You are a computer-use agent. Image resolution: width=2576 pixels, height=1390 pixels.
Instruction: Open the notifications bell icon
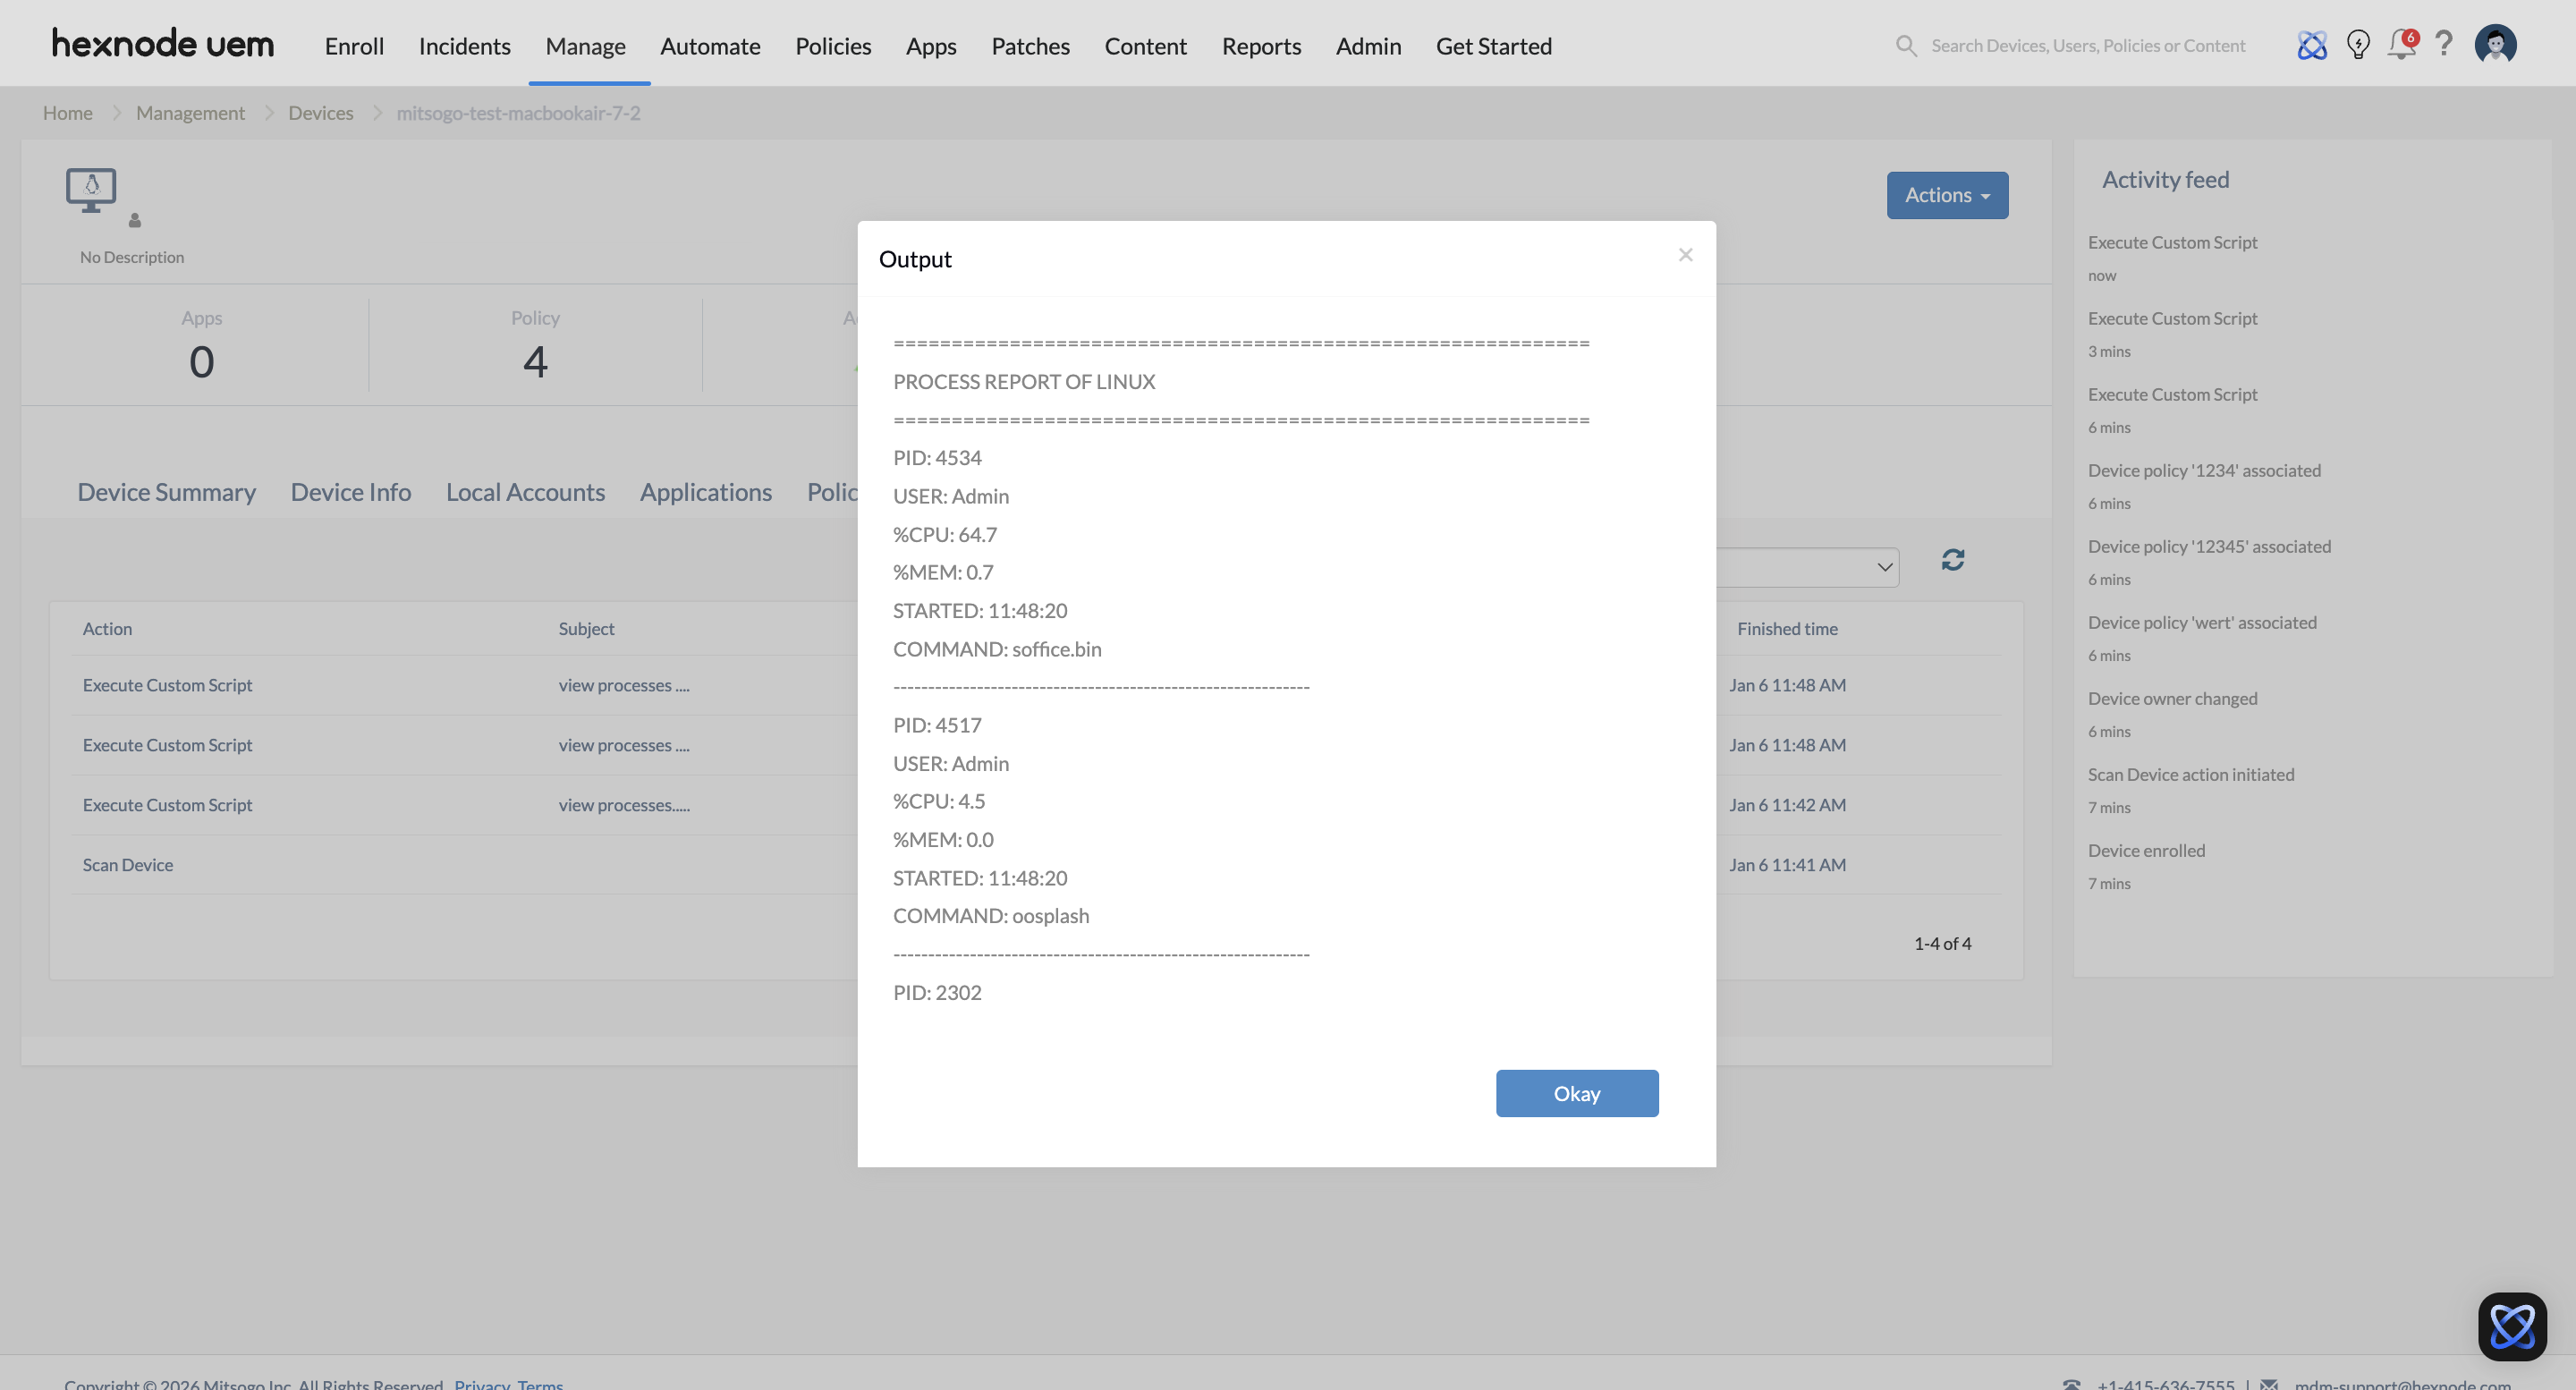tap(2400, 45)
